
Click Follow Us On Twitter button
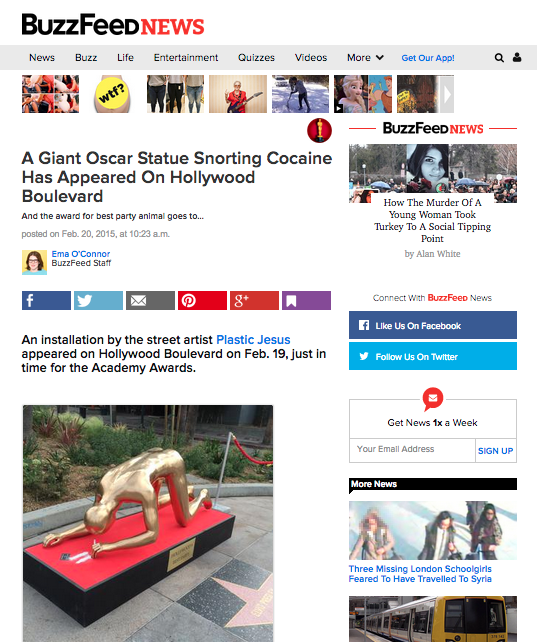(x=433, y=356)
